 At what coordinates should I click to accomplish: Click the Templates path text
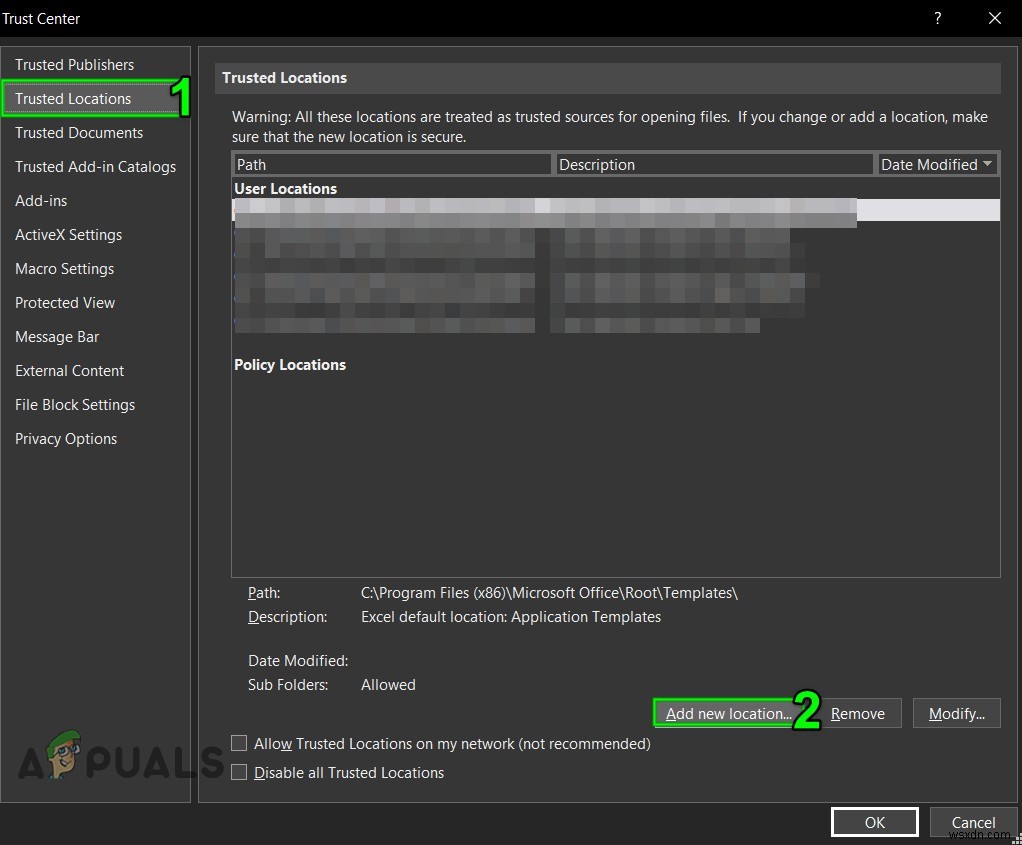(549, 593)
